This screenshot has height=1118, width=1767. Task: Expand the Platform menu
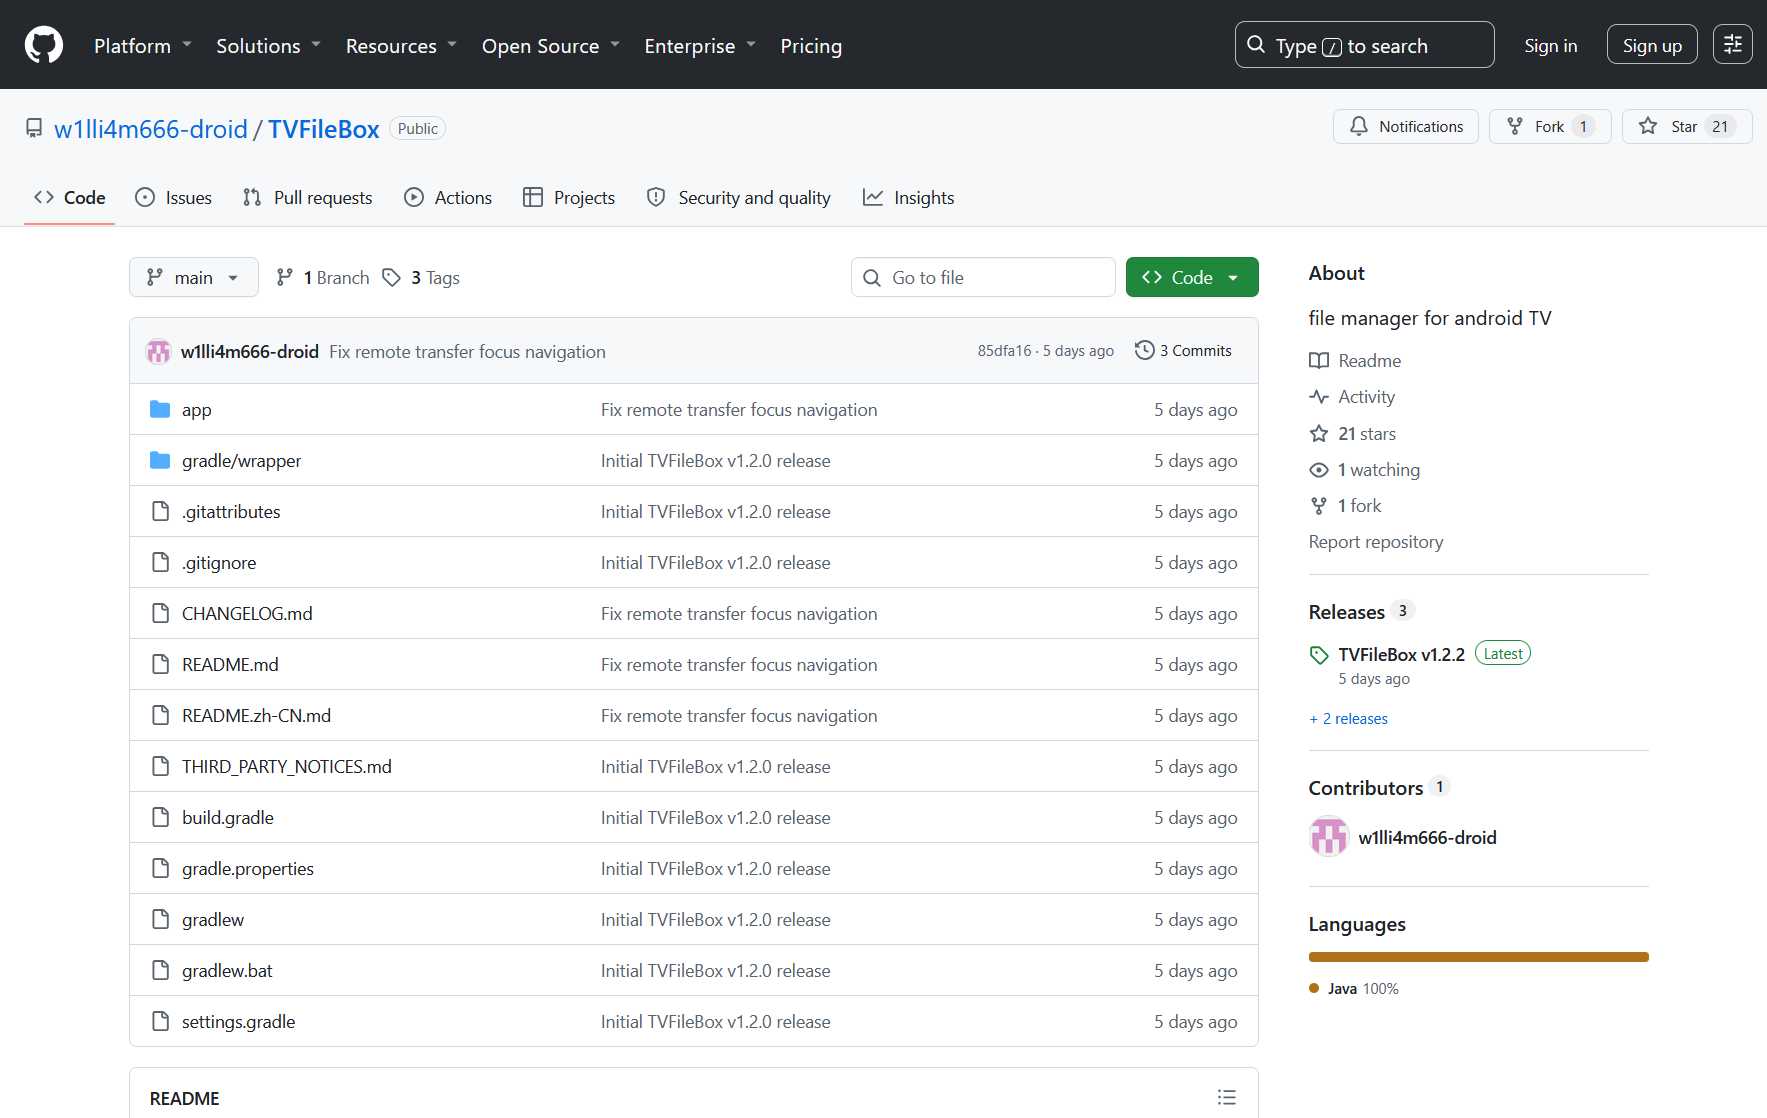(x=143, y=46)
